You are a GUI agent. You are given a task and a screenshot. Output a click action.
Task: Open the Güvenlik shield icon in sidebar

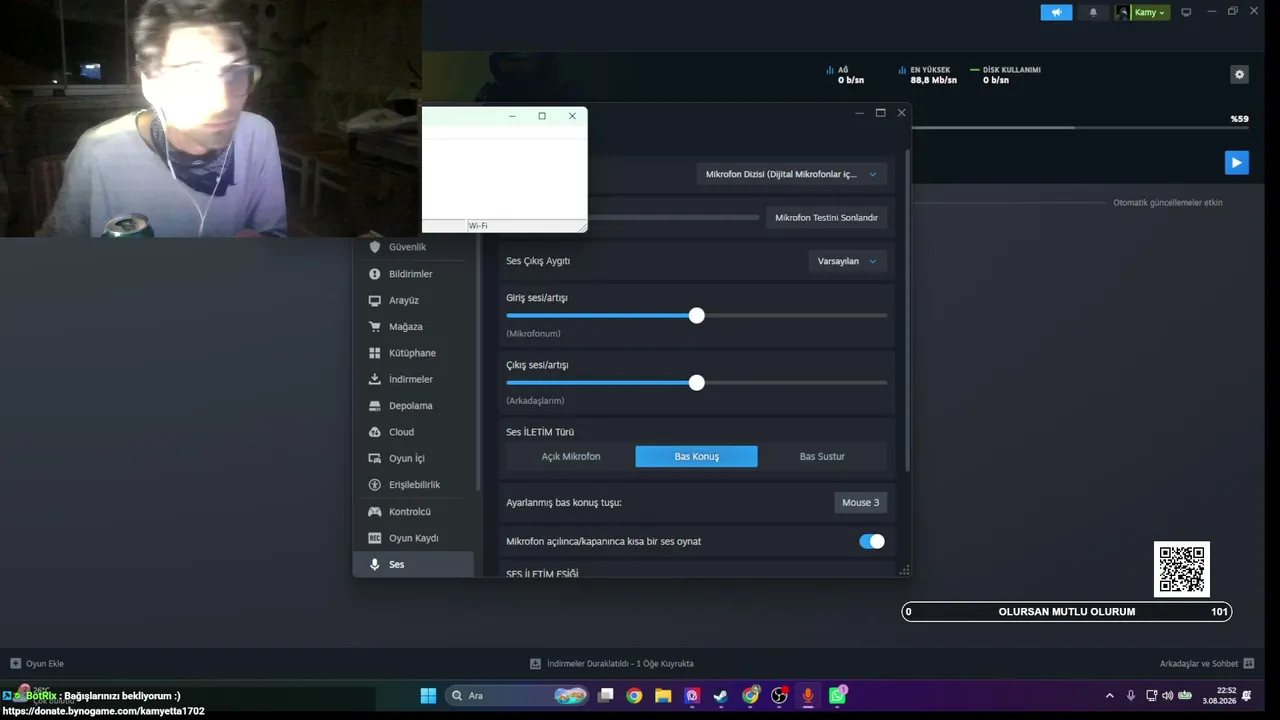click(375, 247)
